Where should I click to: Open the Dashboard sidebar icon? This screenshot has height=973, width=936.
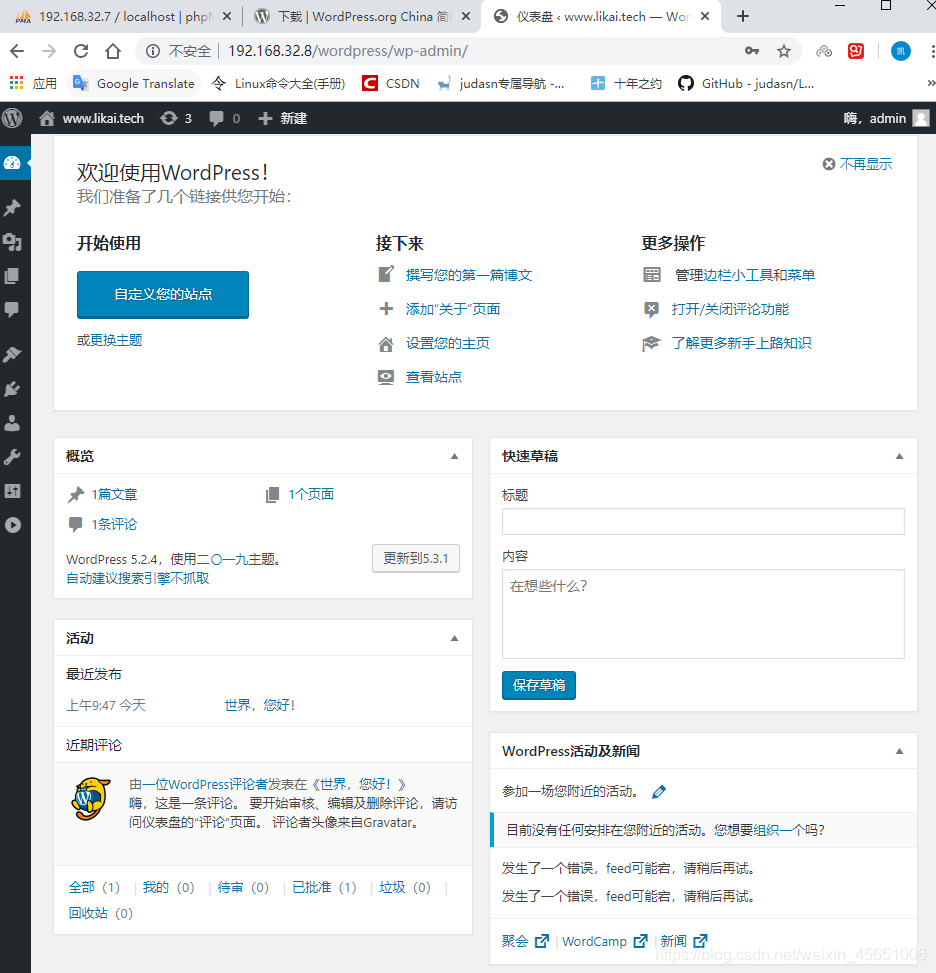point(12,163)
